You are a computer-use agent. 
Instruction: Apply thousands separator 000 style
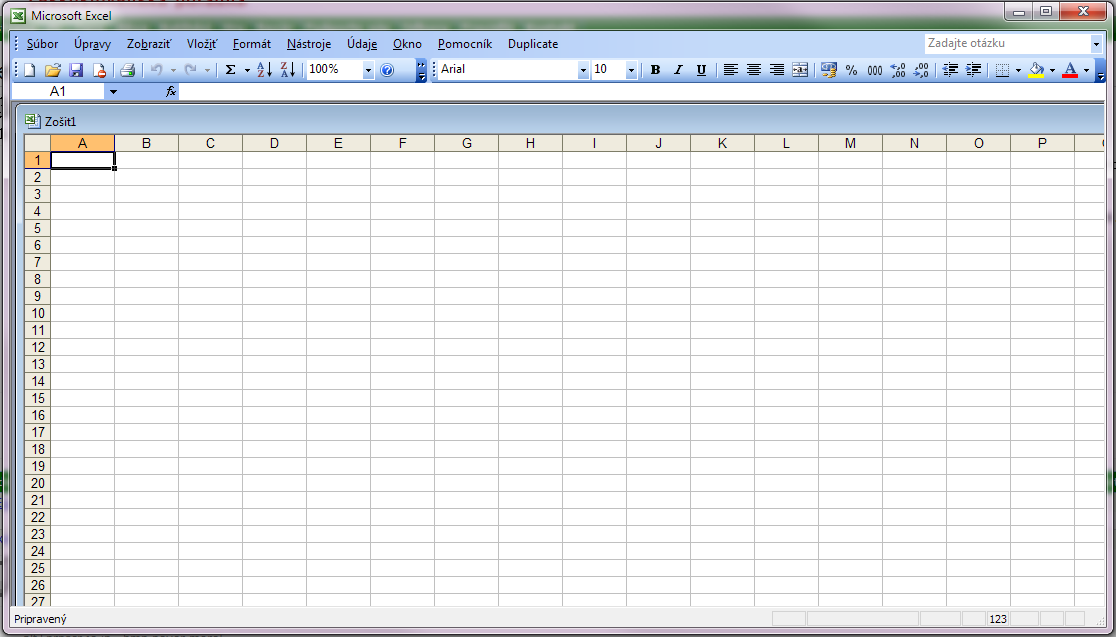coord(875,70)
